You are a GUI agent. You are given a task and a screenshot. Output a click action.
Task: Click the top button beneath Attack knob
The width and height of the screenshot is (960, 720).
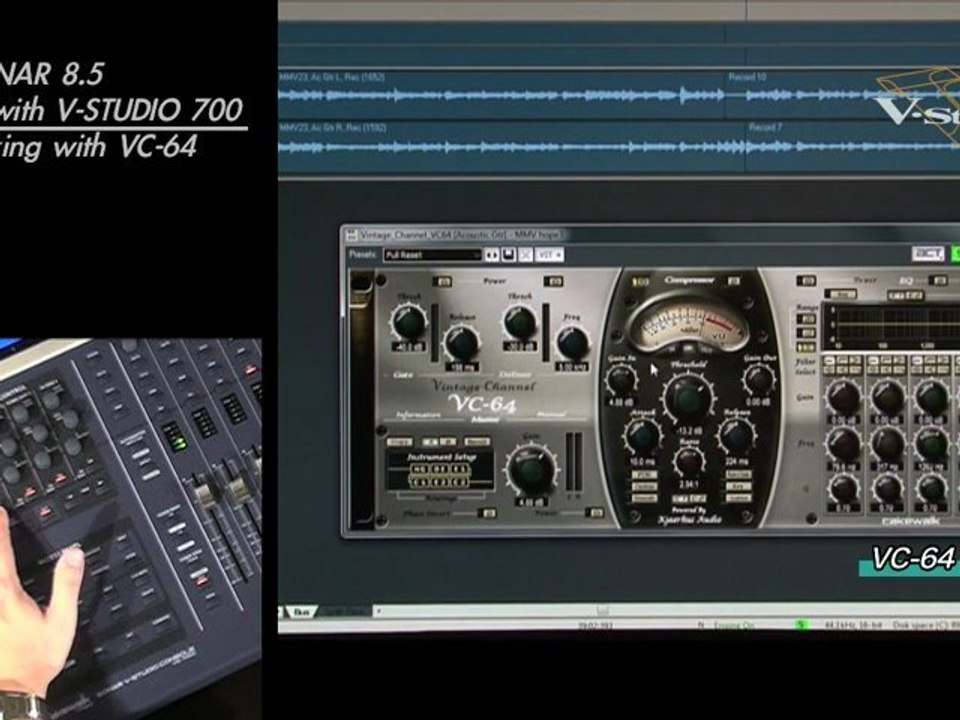click(643, 474)
